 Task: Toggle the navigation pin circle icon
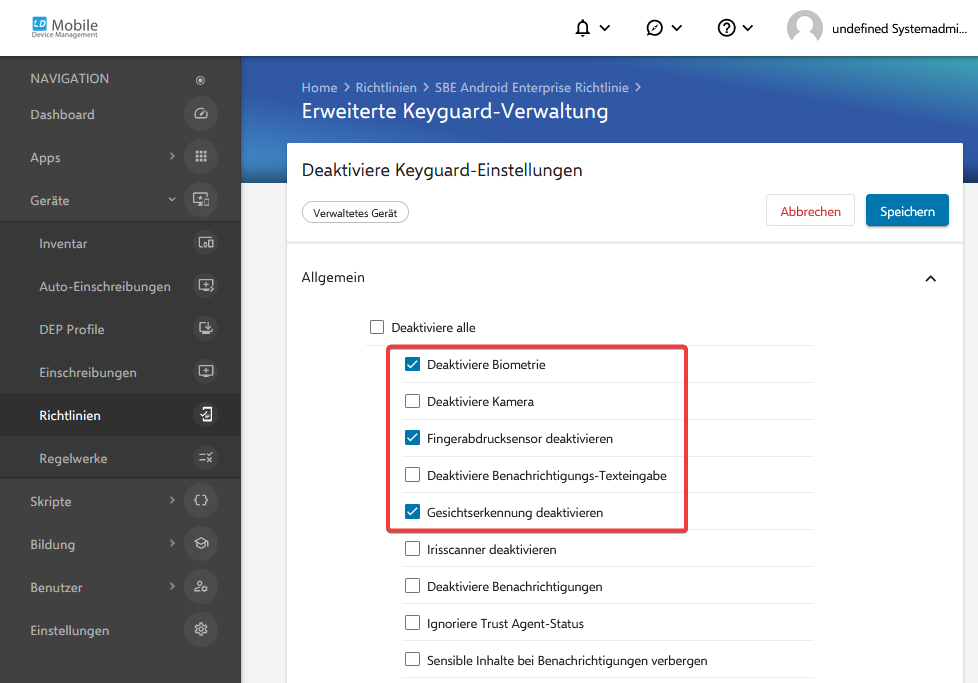coord(200,80)
